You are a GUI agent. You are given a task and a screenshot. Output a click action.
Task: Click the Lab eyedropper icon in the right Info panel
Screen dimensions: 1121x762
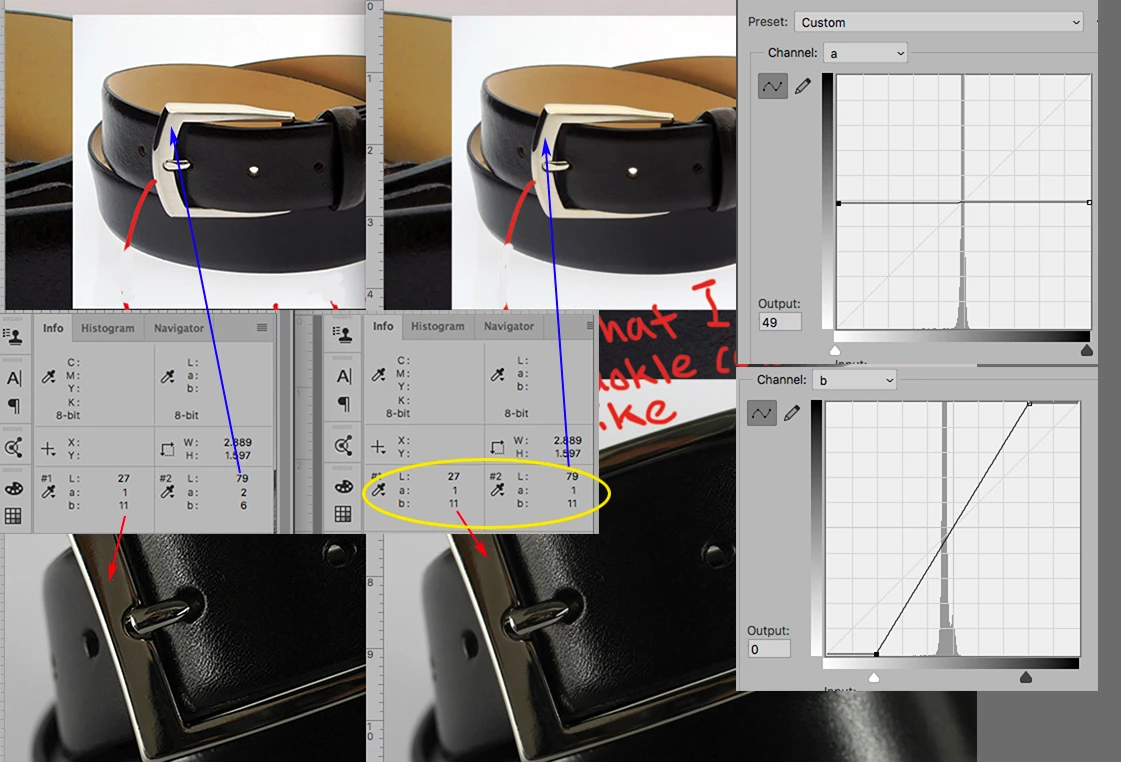point(498,375)
